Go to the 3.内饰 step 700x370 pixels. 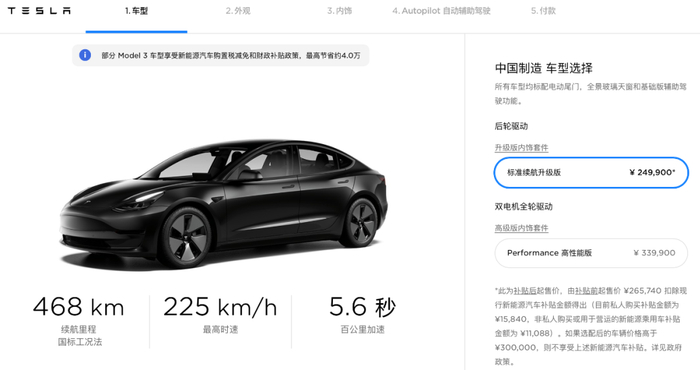339,11
